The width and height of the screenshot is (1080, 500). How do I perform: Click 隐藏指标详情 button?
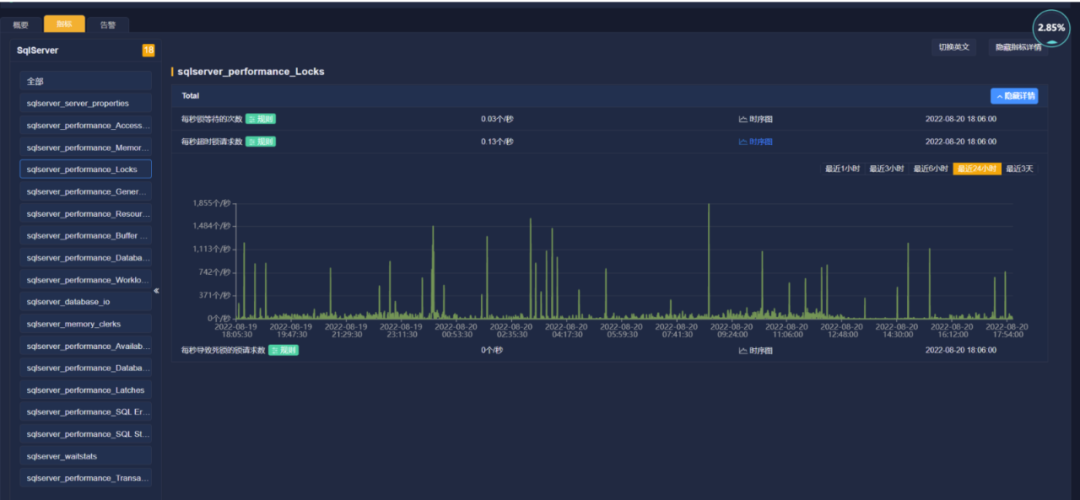pyautogui.click(x=1018, y=47)
